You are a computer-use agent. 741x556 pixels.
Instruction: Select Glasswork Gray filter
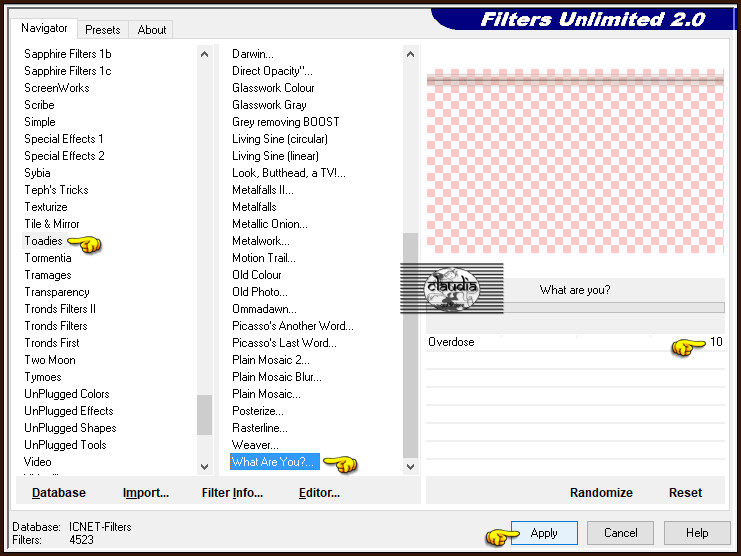pyautogui.click(x=269, y=105)
